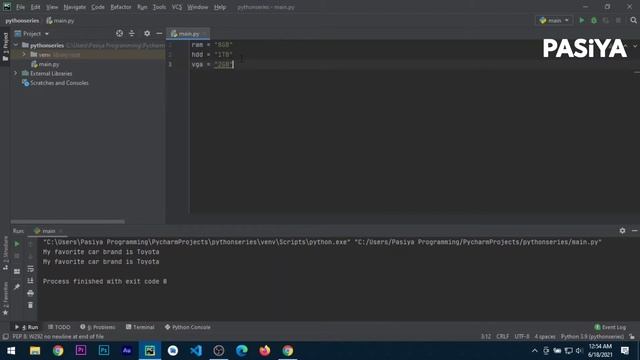Open the Python Console tool window
The height and width of the screenshot is (360, 640).
point(187,327)
